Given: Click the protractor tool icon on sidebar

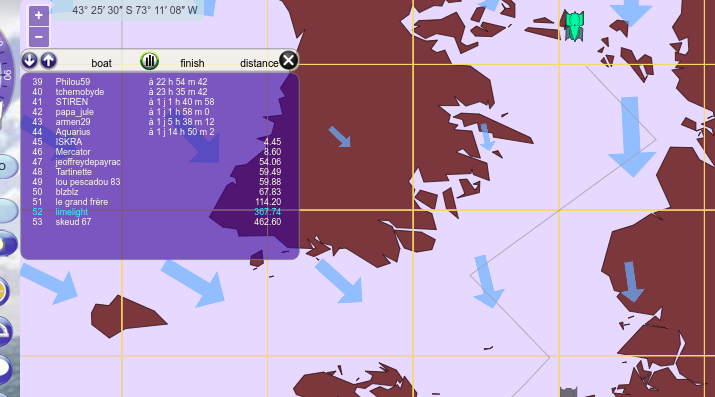Looking at the screenshot, I should (x=5, y=331).
